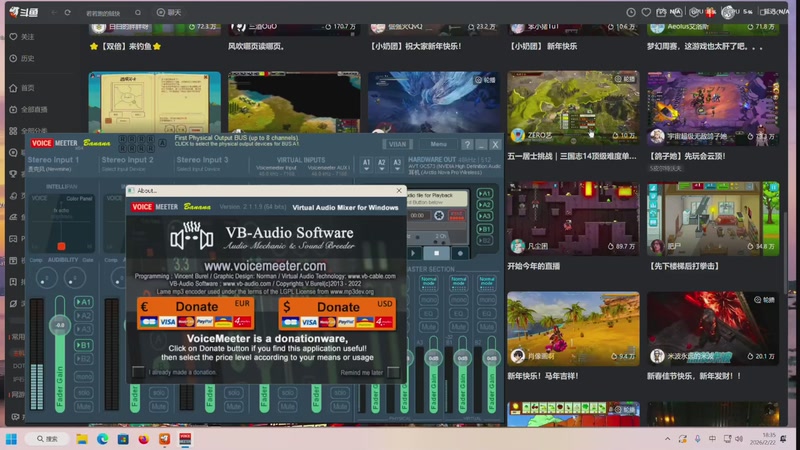Start recording with the cassette record button
Viewport: 800px width, 450px height.
(x=460, y=253)
